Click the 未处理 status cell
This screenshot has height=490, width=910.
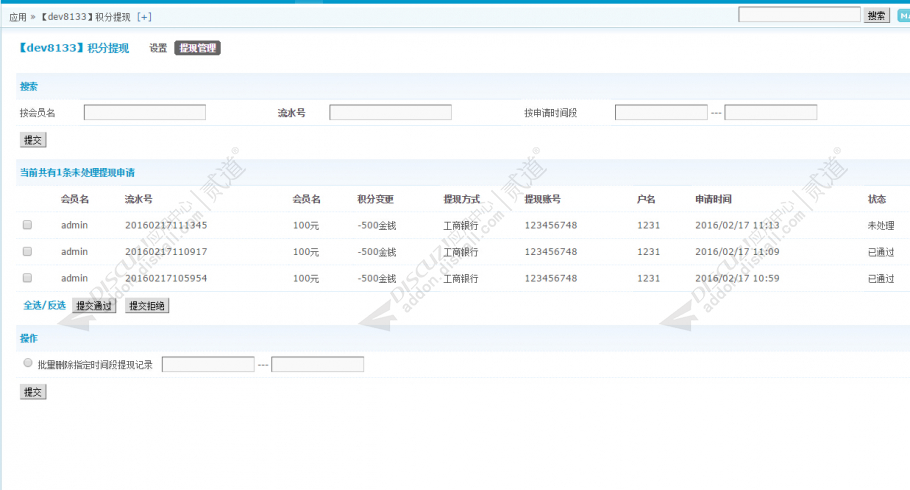pos(881,225)
